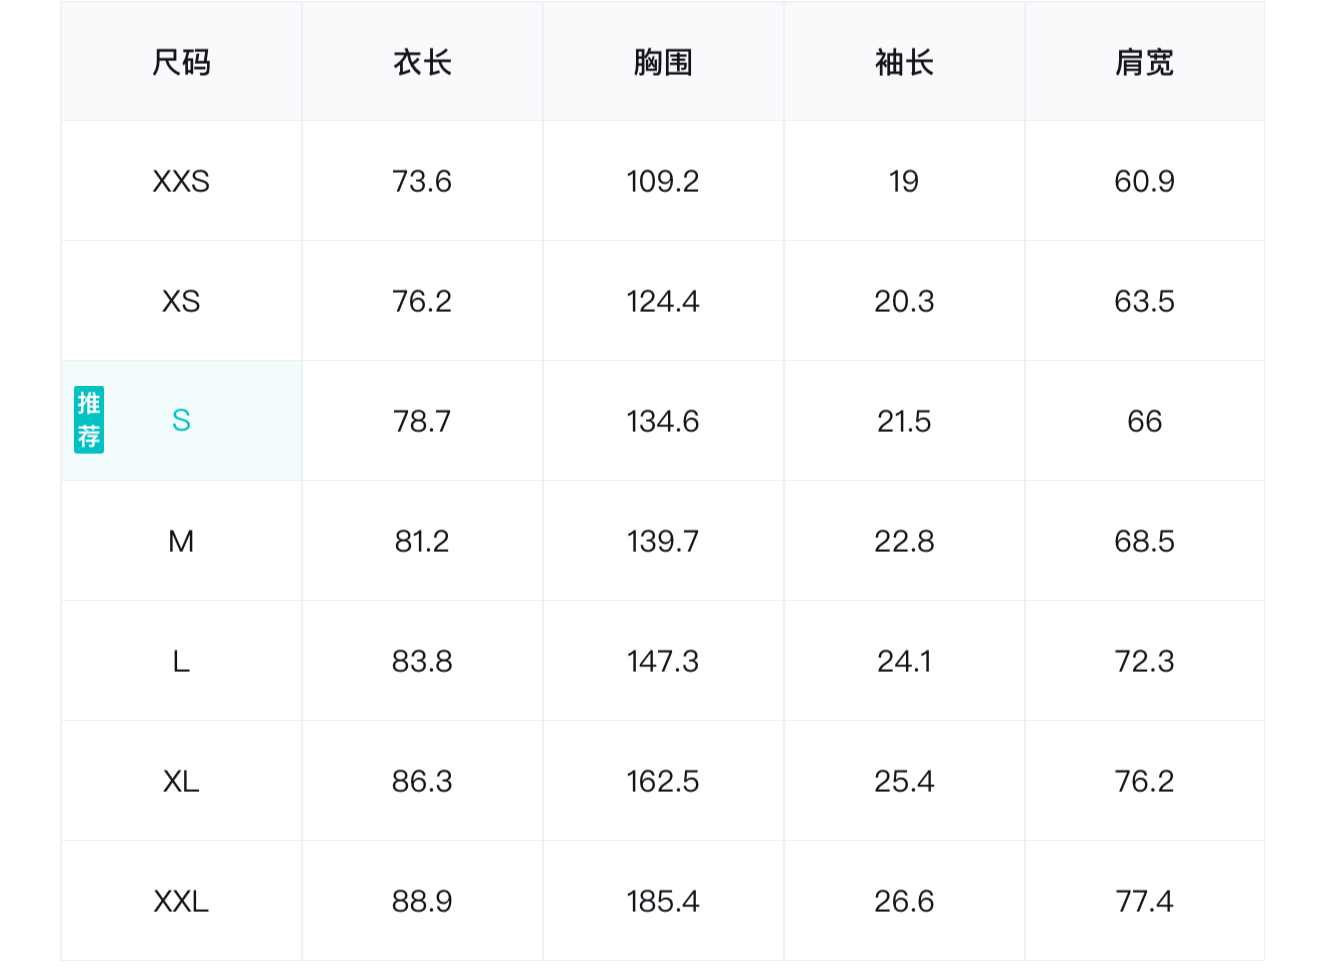Select the XXS size row label
This screenshot has width=1320, height=969.
(181, 181)
